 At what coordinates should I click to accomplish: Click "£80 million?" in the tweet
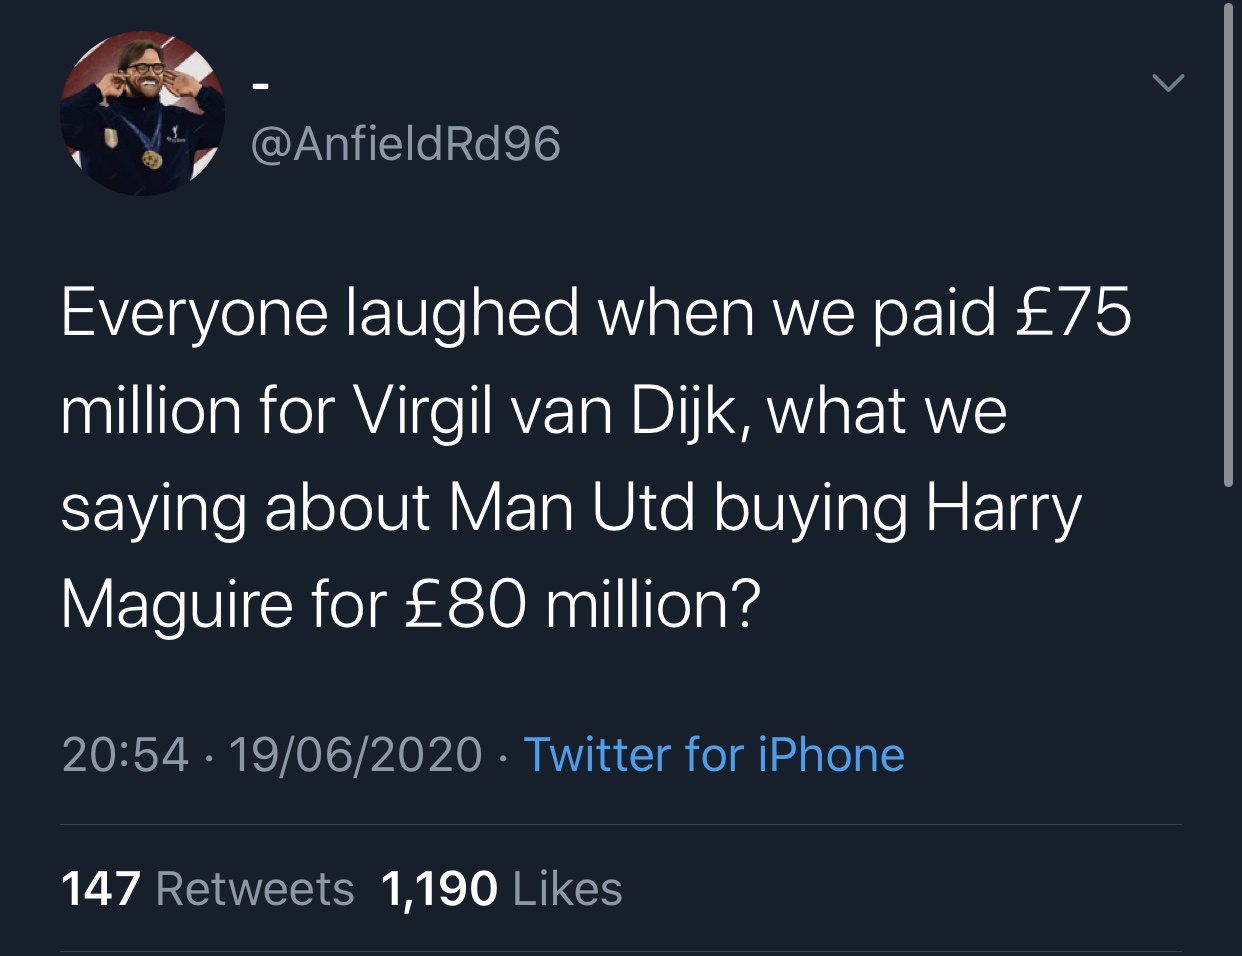click(x=583, y=605)
